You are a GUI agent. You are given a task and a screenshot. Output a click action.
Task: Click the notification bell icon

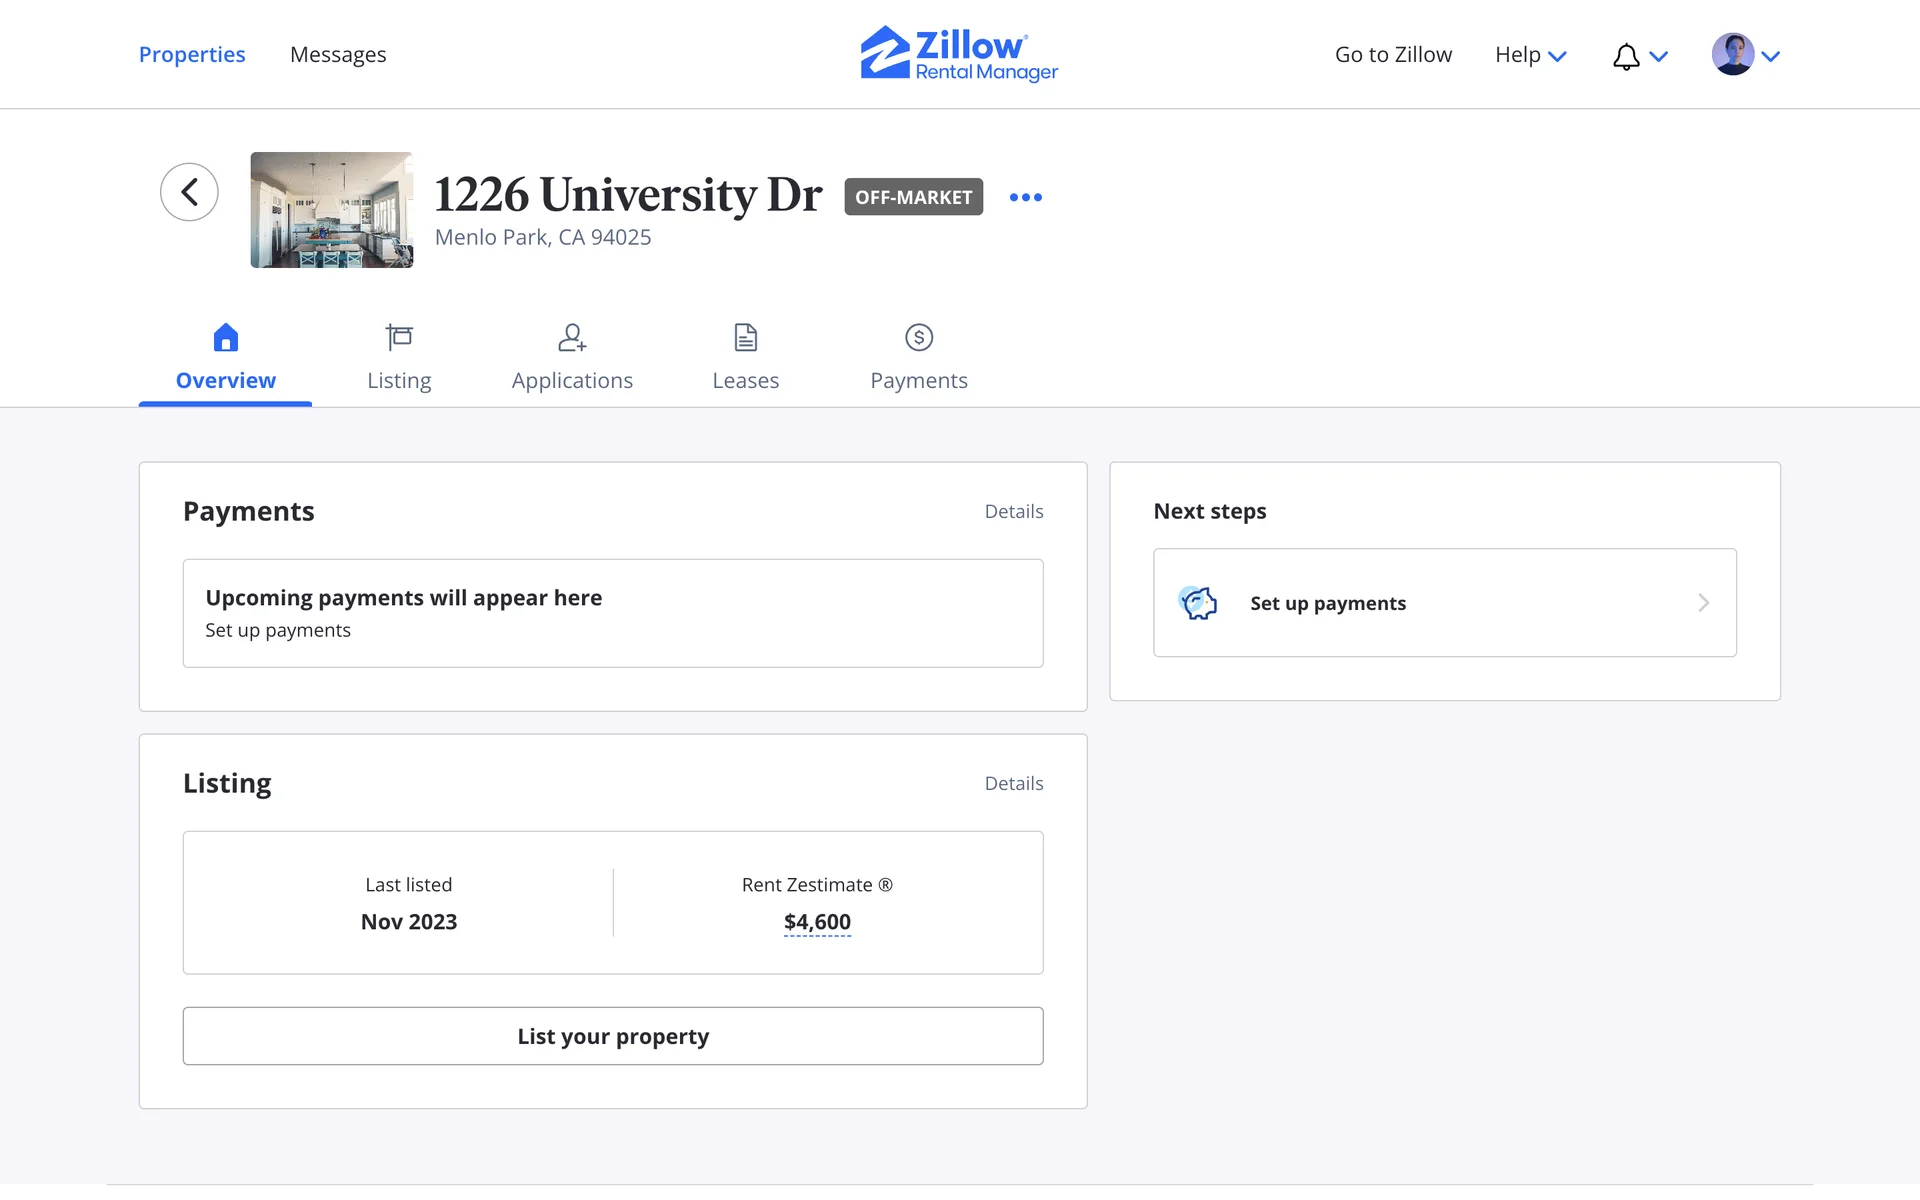pos(1626,56)
